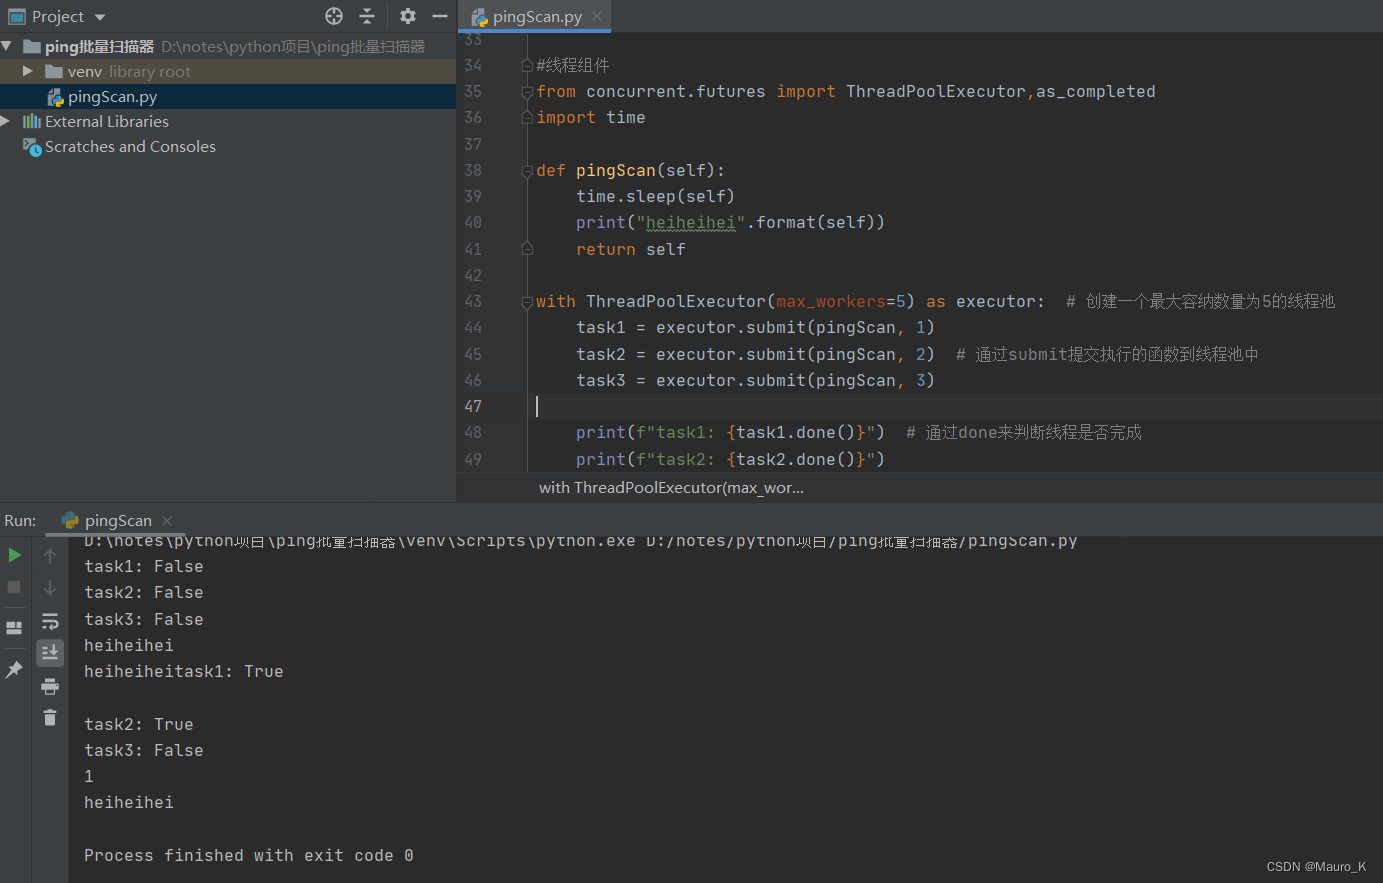Image resolution: width=1383 pixels, height=883 pixels.
Task: Click the Python file icon beside pingScan.py
Action: (56, 97)
